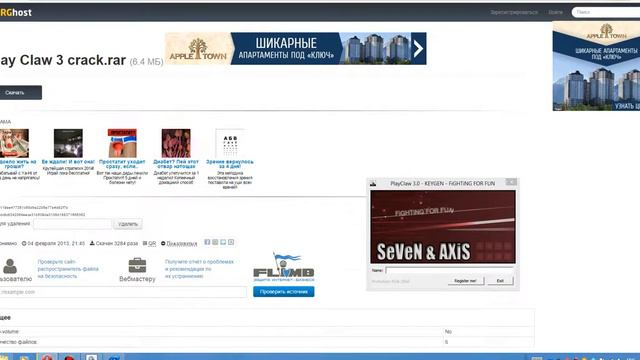Click Exit in the keygen window

500,281
